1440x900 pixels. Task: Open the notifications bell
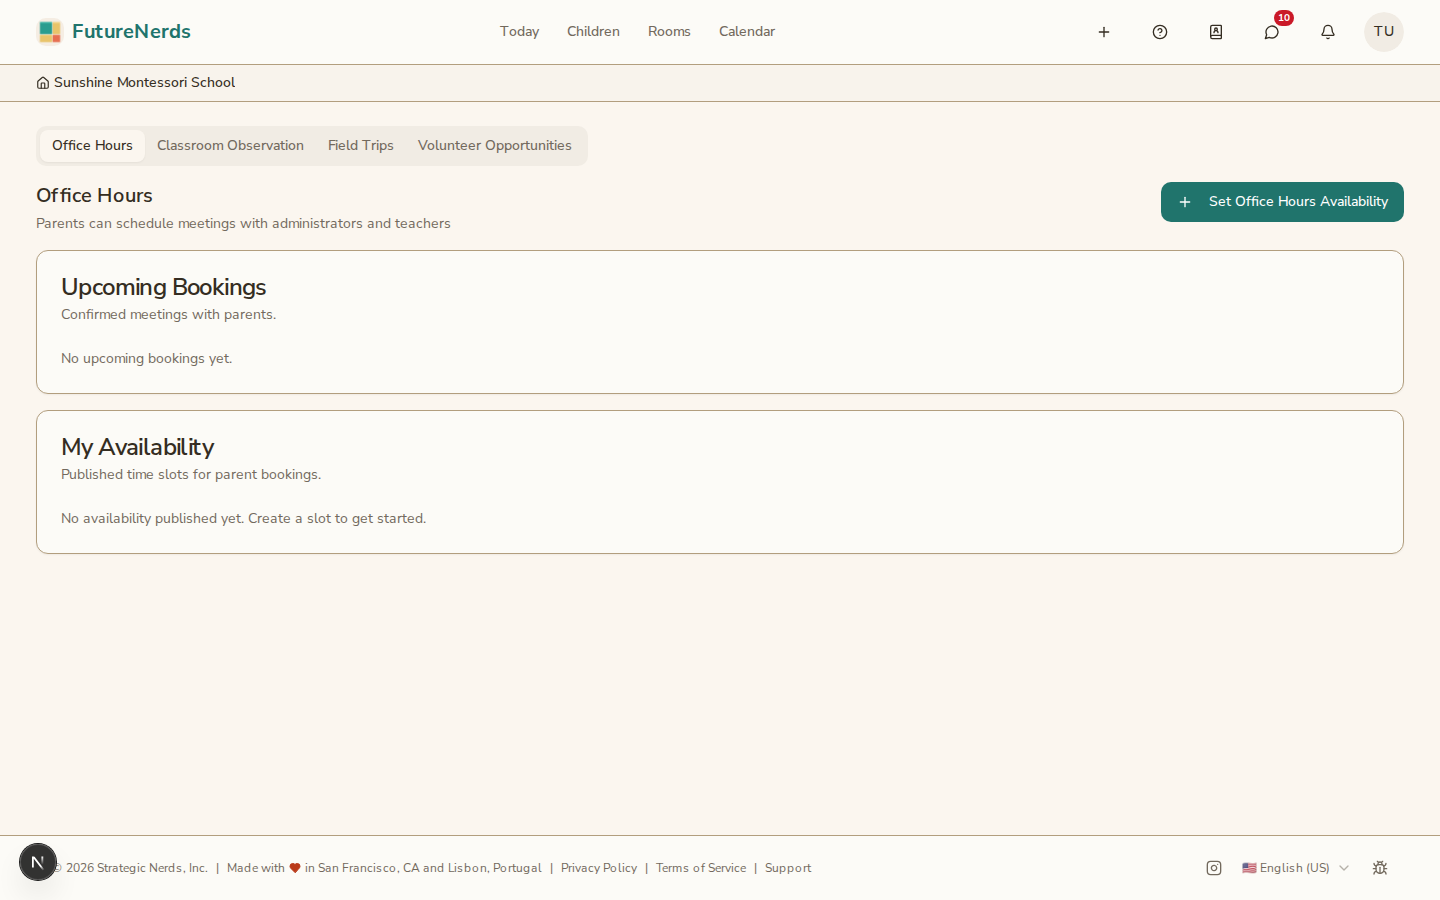[1328, 32]
